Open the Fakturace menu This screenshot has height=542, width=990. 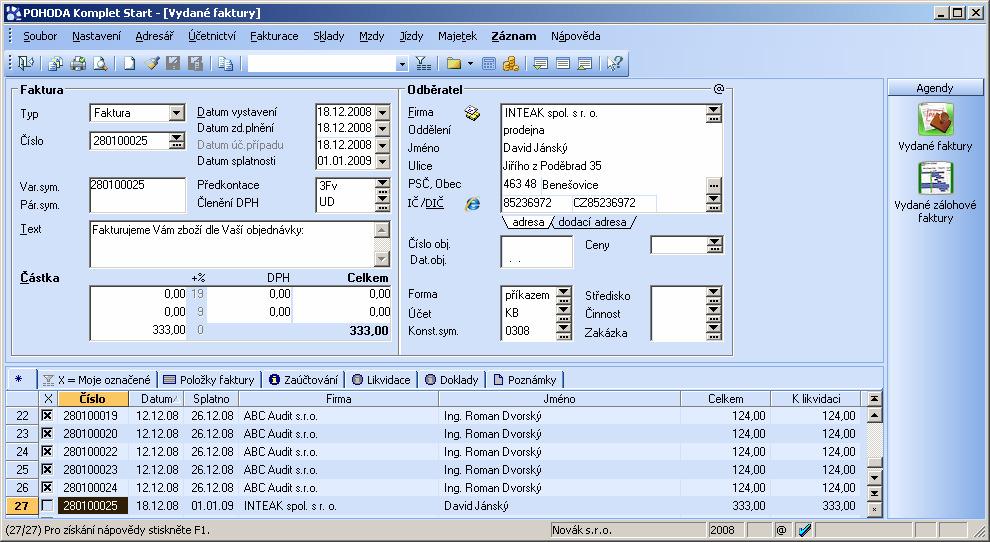(274, 36)
